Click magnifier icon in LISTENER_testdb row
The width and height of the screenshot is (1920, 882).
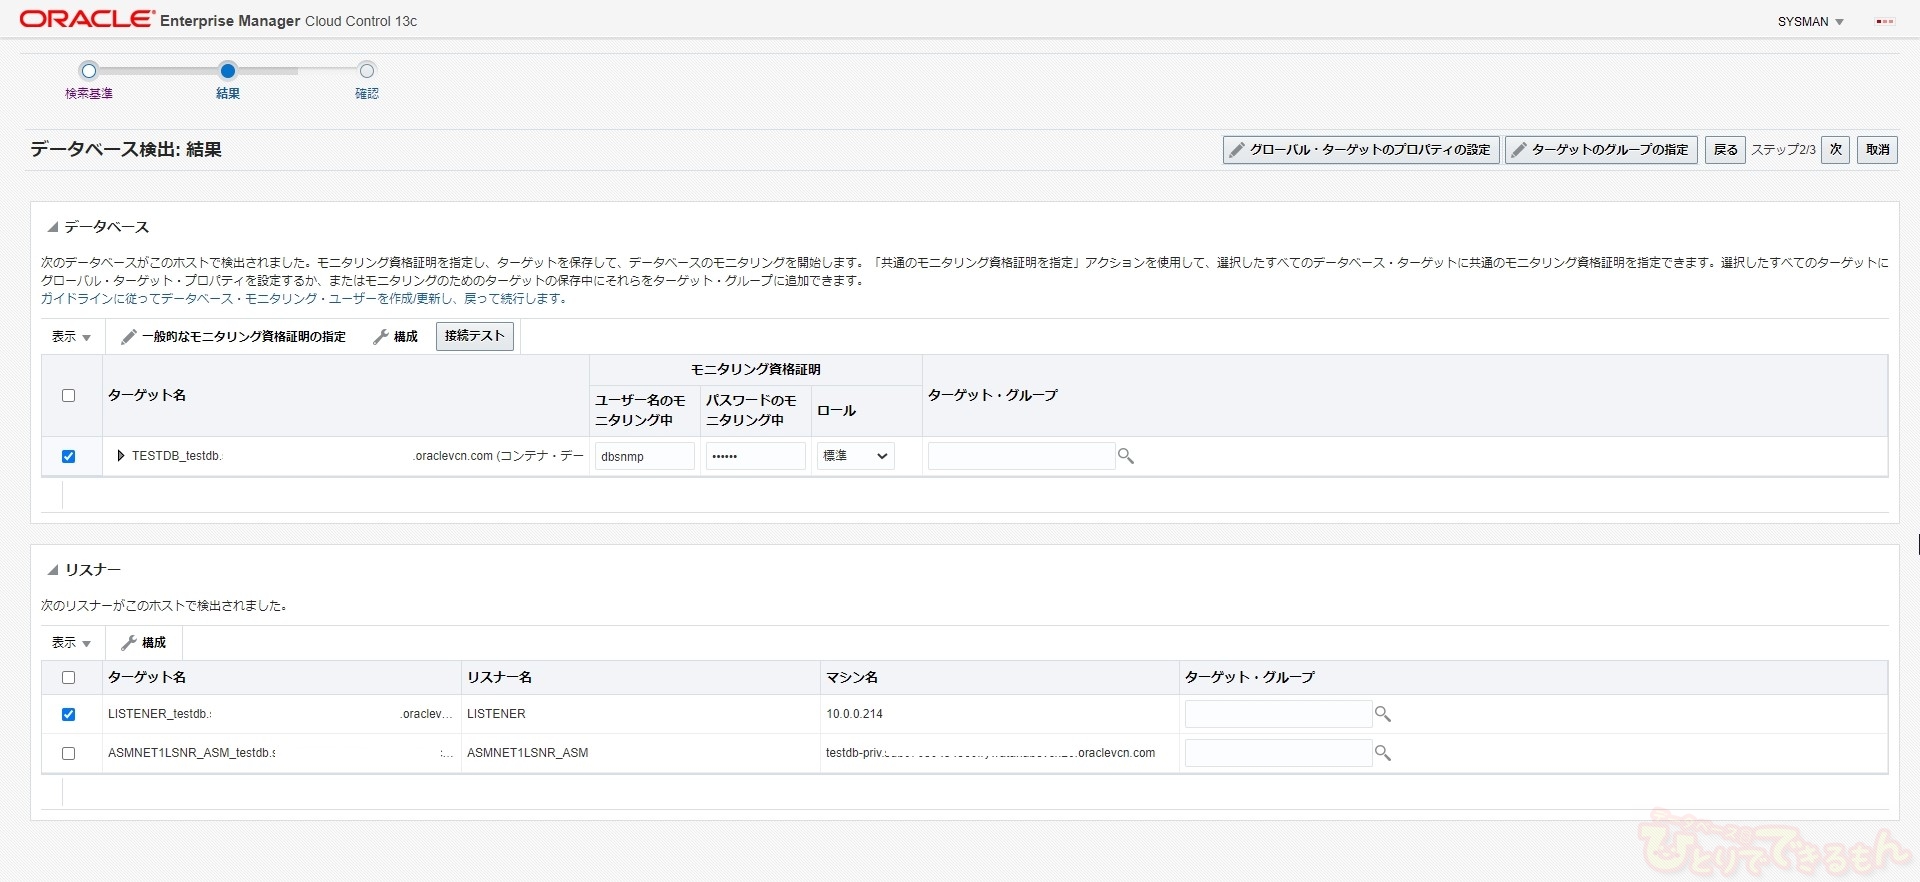pos(1383,714)
